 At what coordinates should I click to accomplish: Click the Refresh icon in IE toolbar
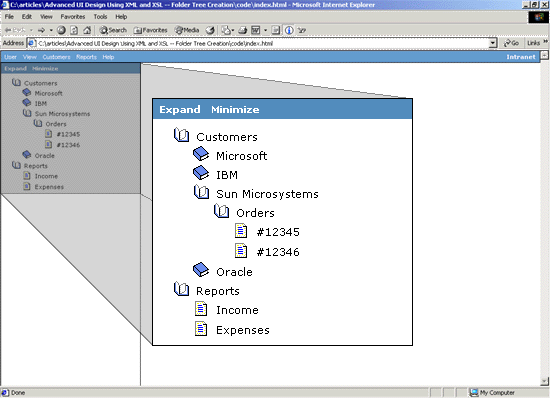(74, 30)
